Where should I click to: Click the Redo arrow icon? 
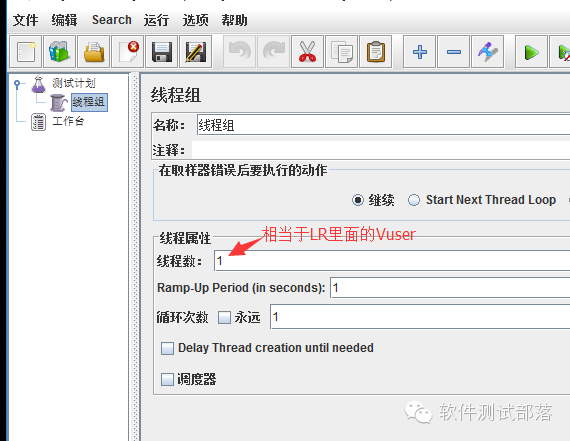[x=273, y=52]
